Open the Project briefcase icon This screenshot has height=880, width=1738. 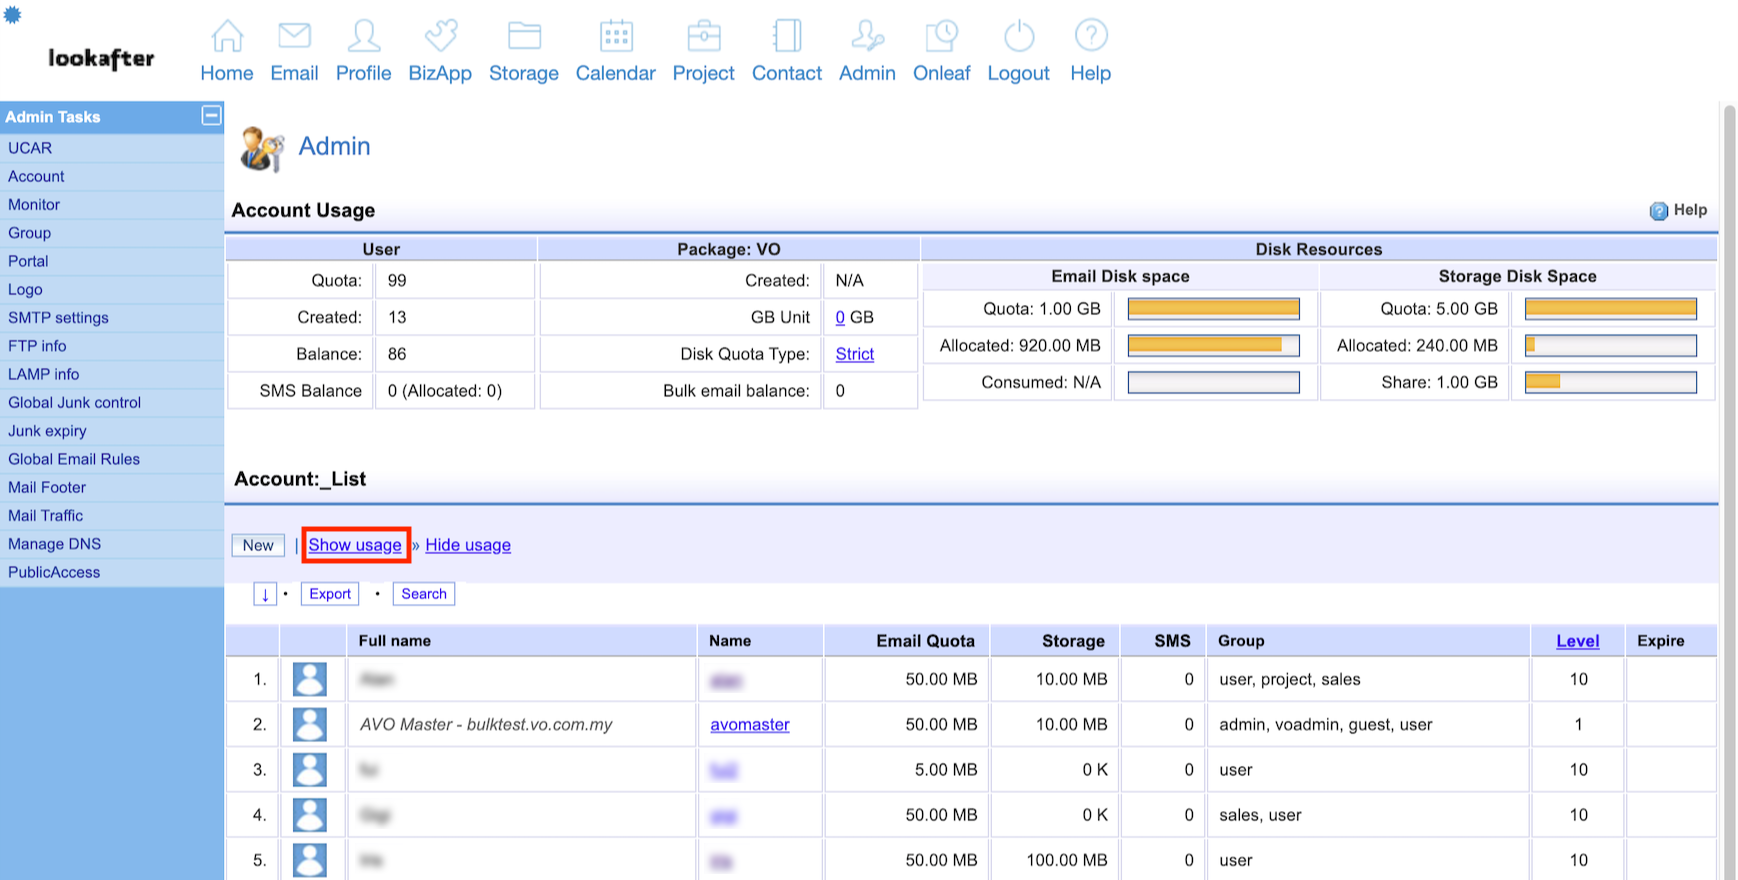704,36
